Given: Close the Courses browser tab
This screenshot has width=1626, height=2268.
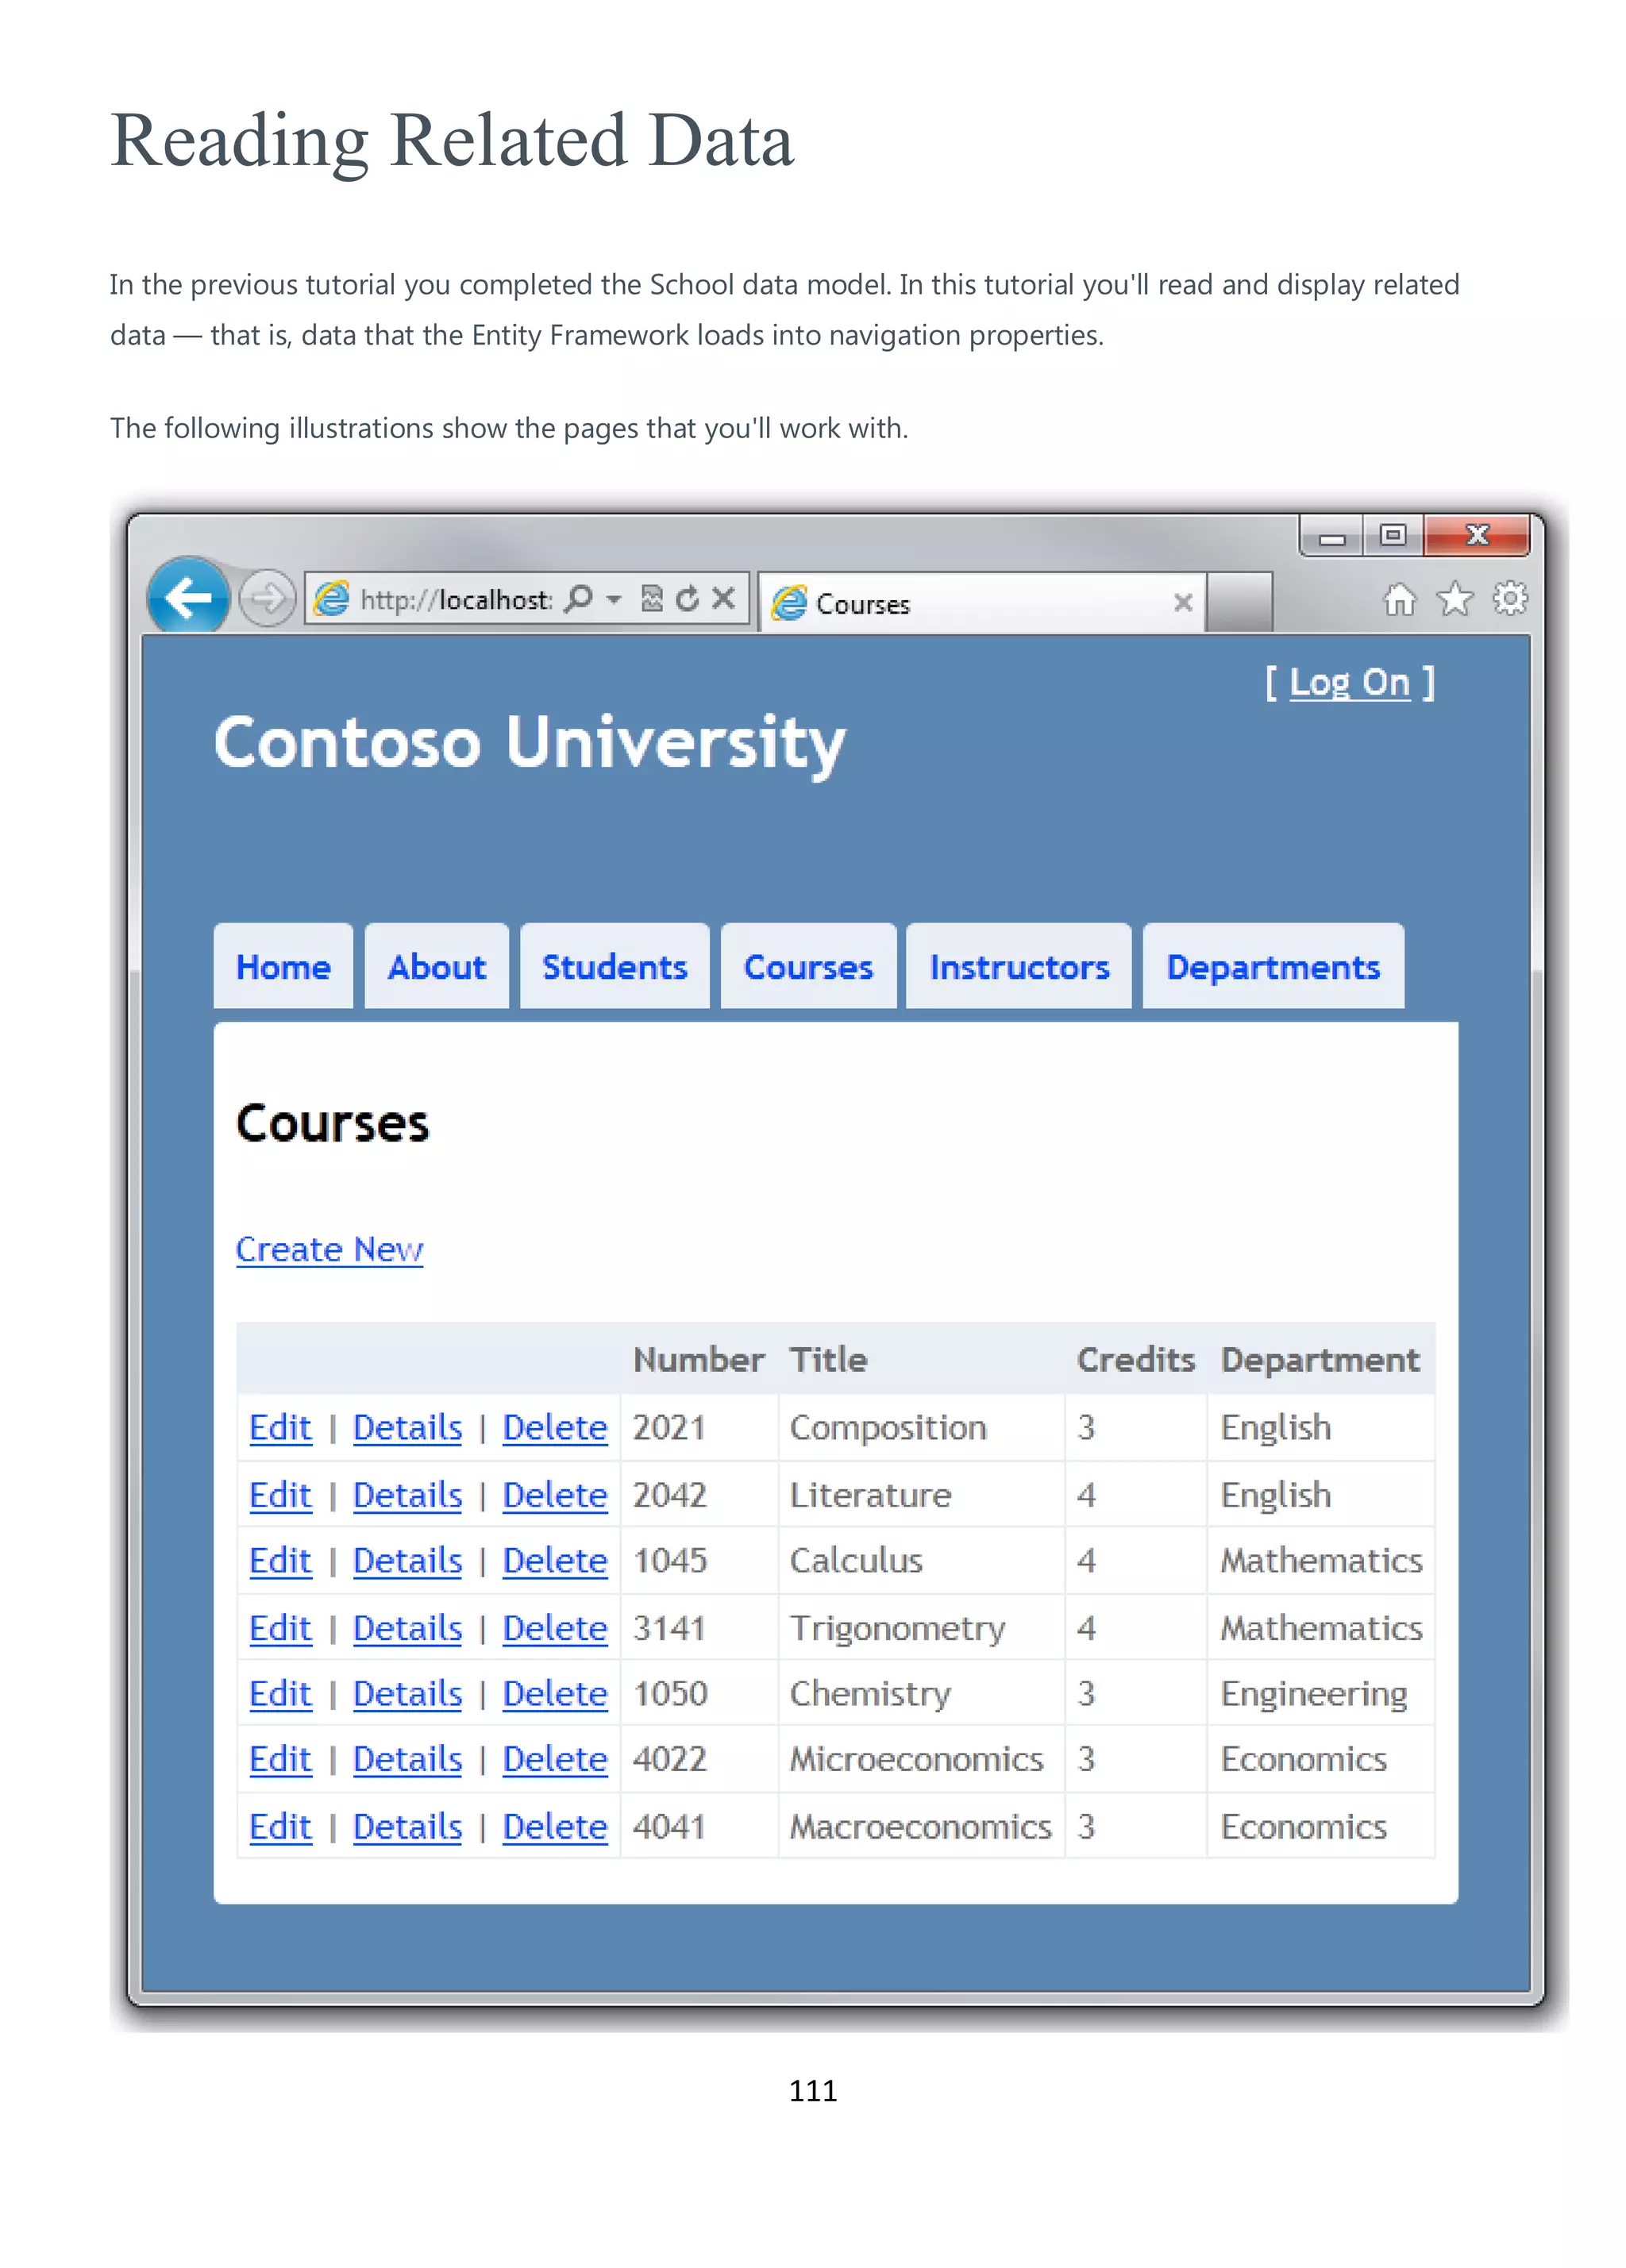Looking at the screenshot, I should pos(1183,603).
